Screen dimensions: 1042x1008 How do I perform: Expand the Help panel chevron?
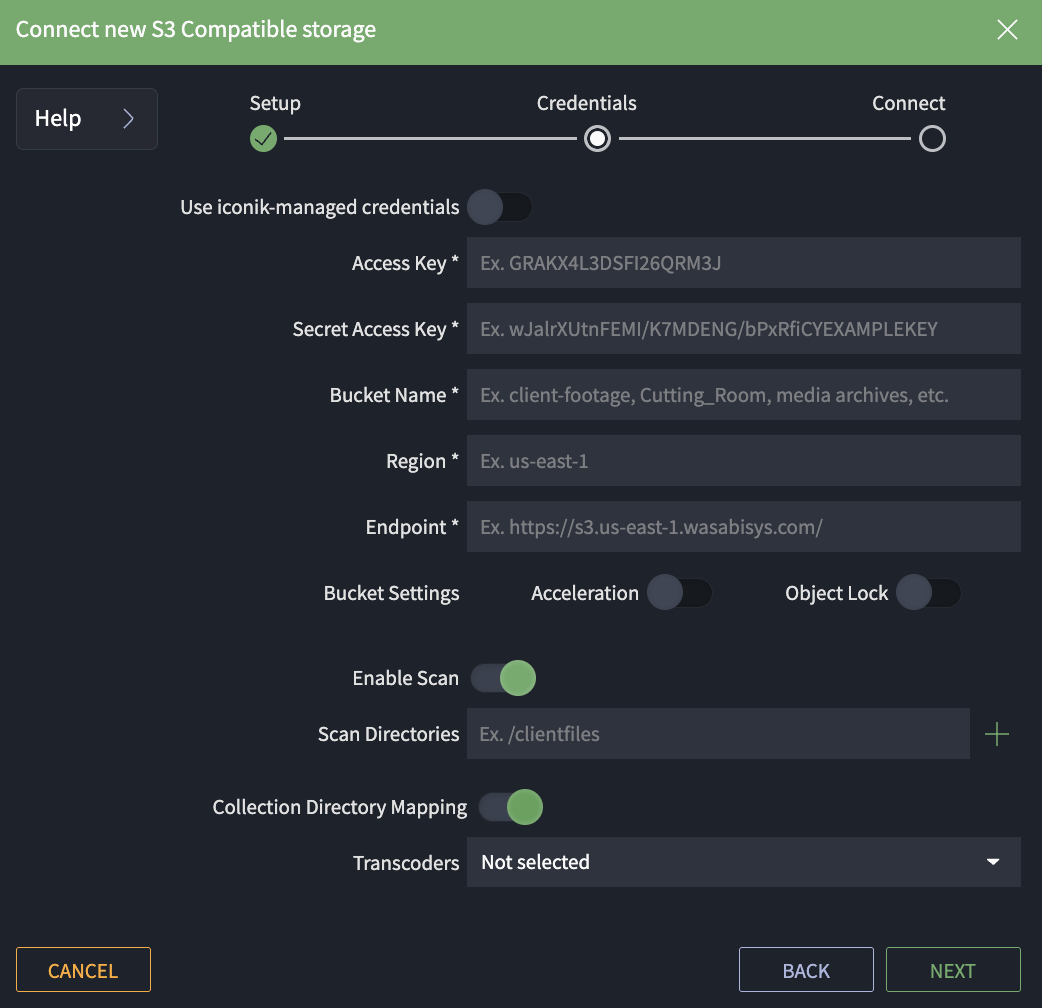point(128,119)
